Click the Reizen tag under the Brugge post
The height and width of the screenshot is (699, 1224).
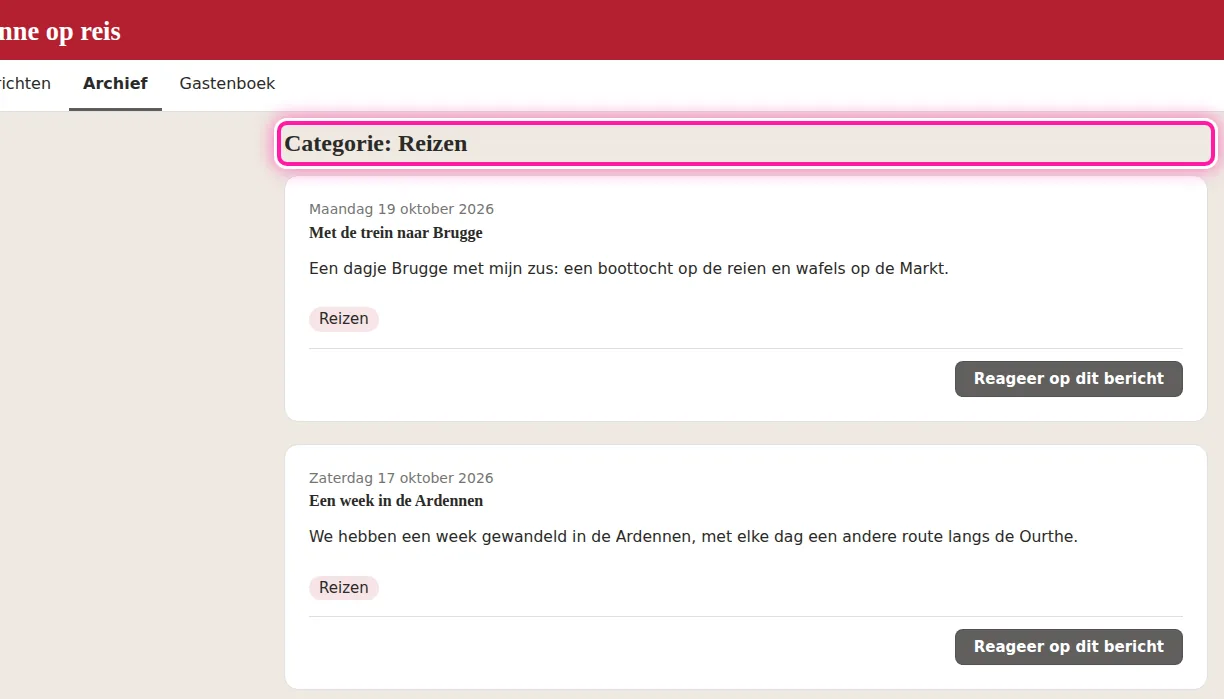click(344, 319)
